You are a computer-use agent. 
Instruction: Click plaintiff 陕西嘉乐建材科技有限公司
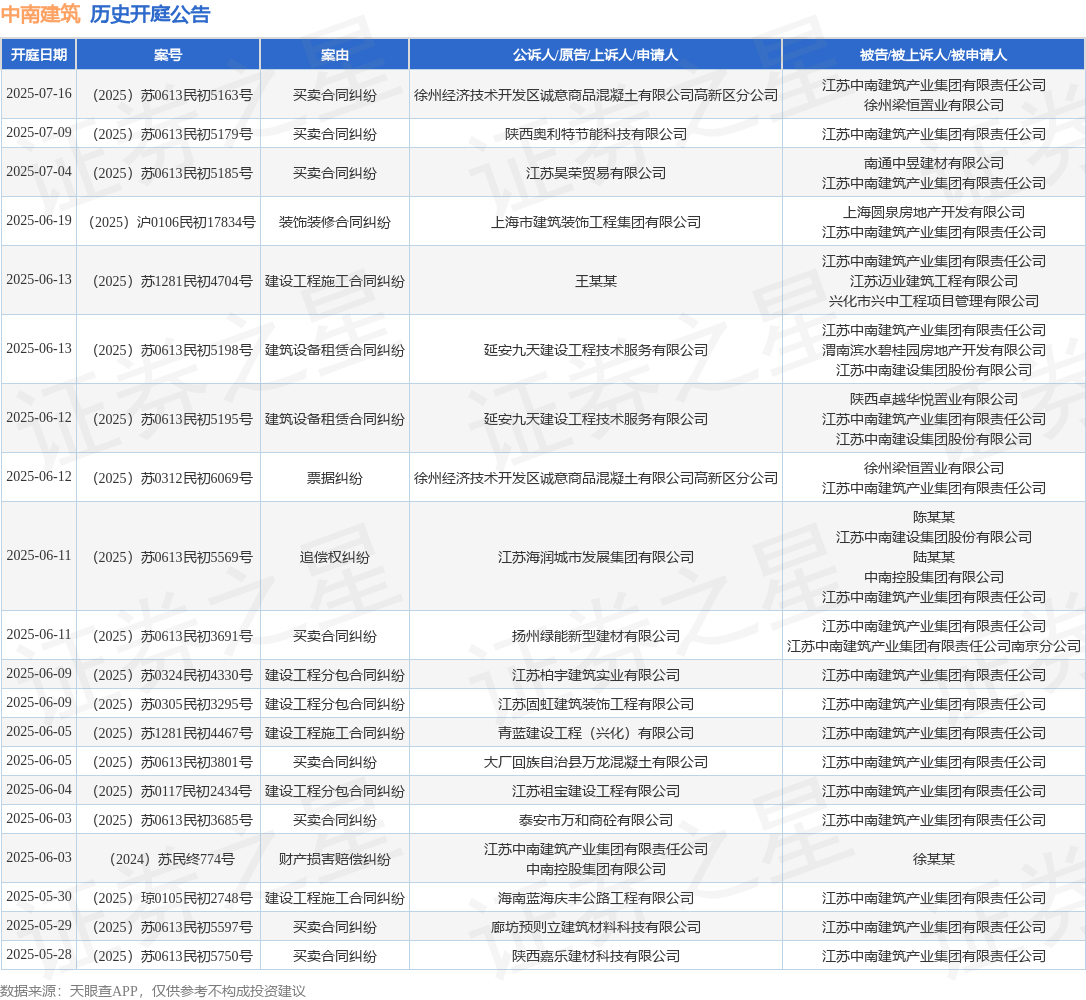[596, 956]
